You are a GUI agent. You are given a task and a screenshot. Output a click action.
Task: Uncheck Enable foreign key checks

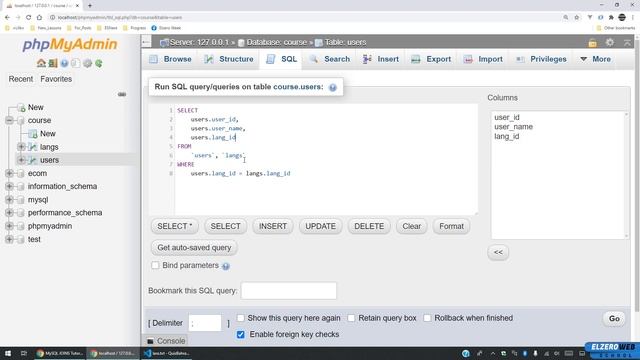[241, 334]
